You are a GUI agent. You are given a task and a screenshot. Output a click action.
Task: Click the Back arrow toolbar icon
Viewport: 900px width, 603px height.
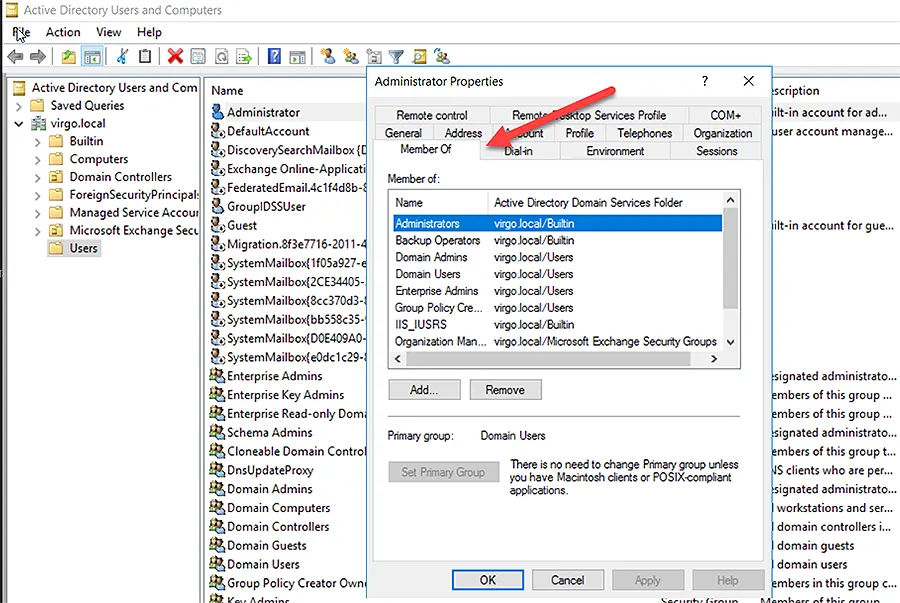point(15,56)
